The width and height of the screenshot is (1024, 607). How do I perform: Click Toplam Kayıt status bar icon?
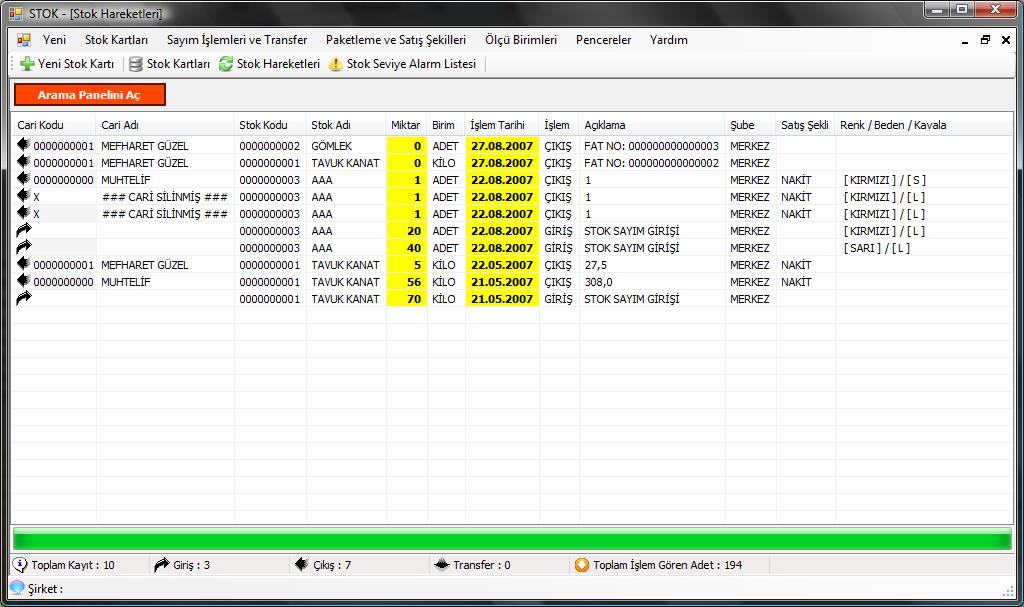point(21,565)
